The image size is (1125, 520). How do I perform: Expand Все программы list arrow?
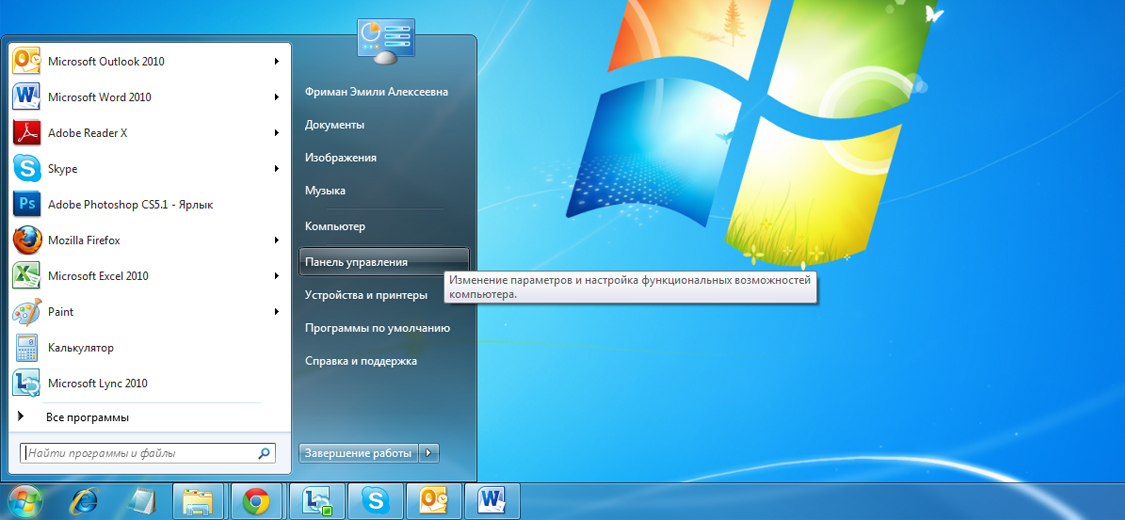point(21,417)
